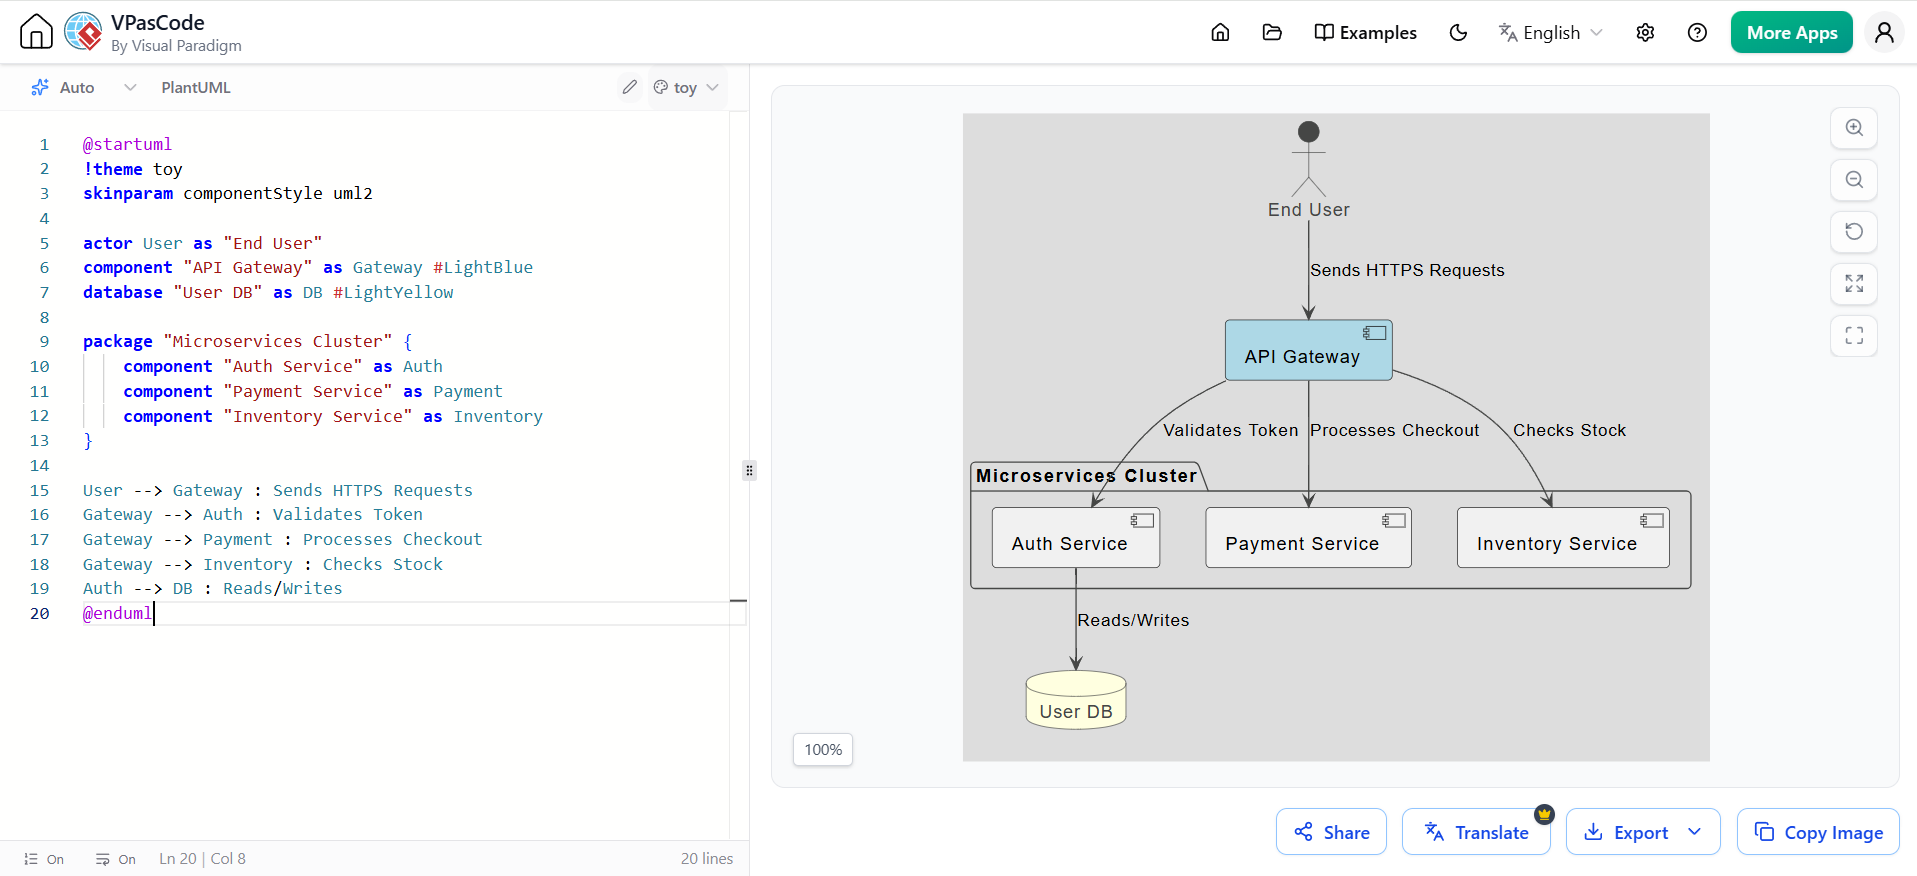Click the pencil edit icon

click(x=629, y=87)
